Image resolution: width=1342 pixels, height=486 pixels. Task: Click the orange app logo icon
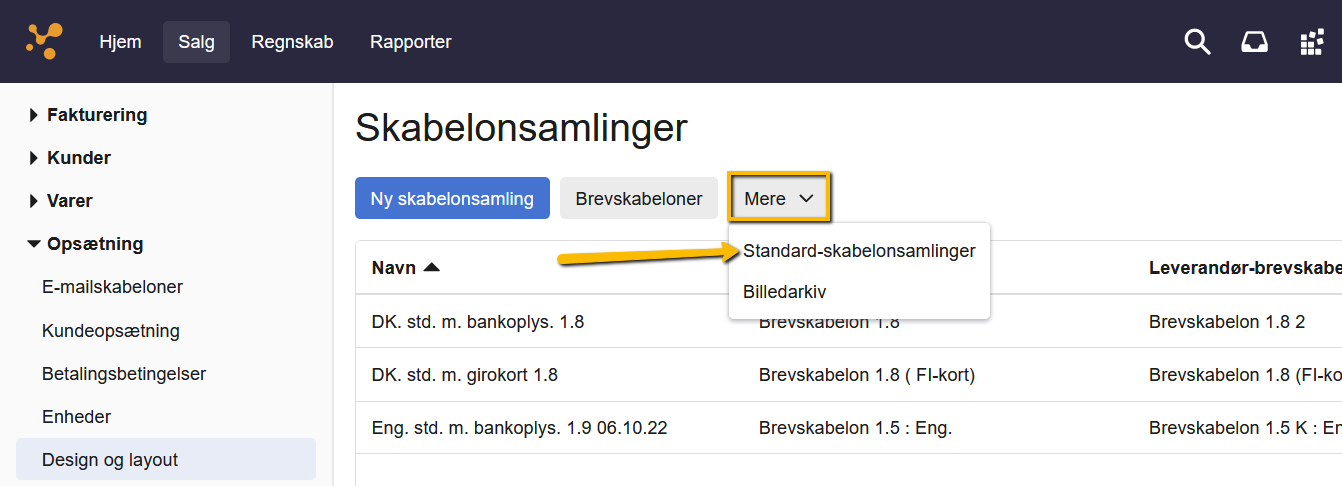[x=44, y=41]
